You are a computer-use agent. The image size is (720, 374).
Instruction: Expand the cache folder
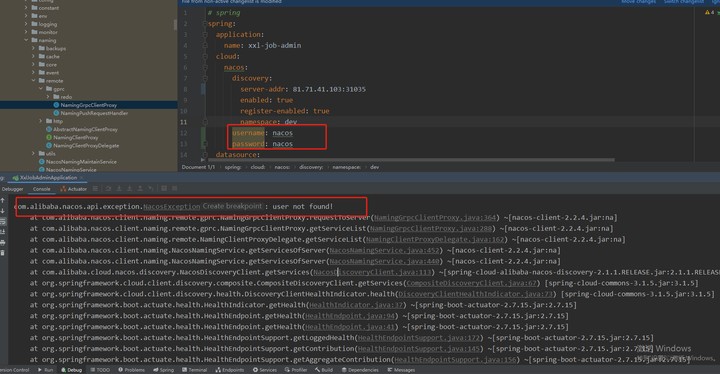[34, 57]
